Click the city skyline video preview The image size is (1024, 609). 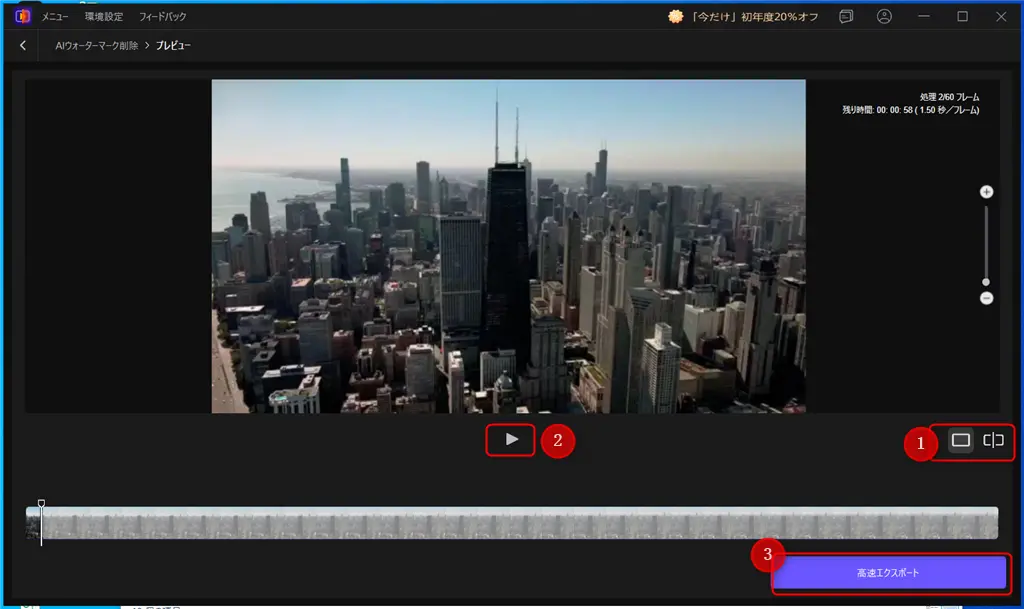[508, 246]
